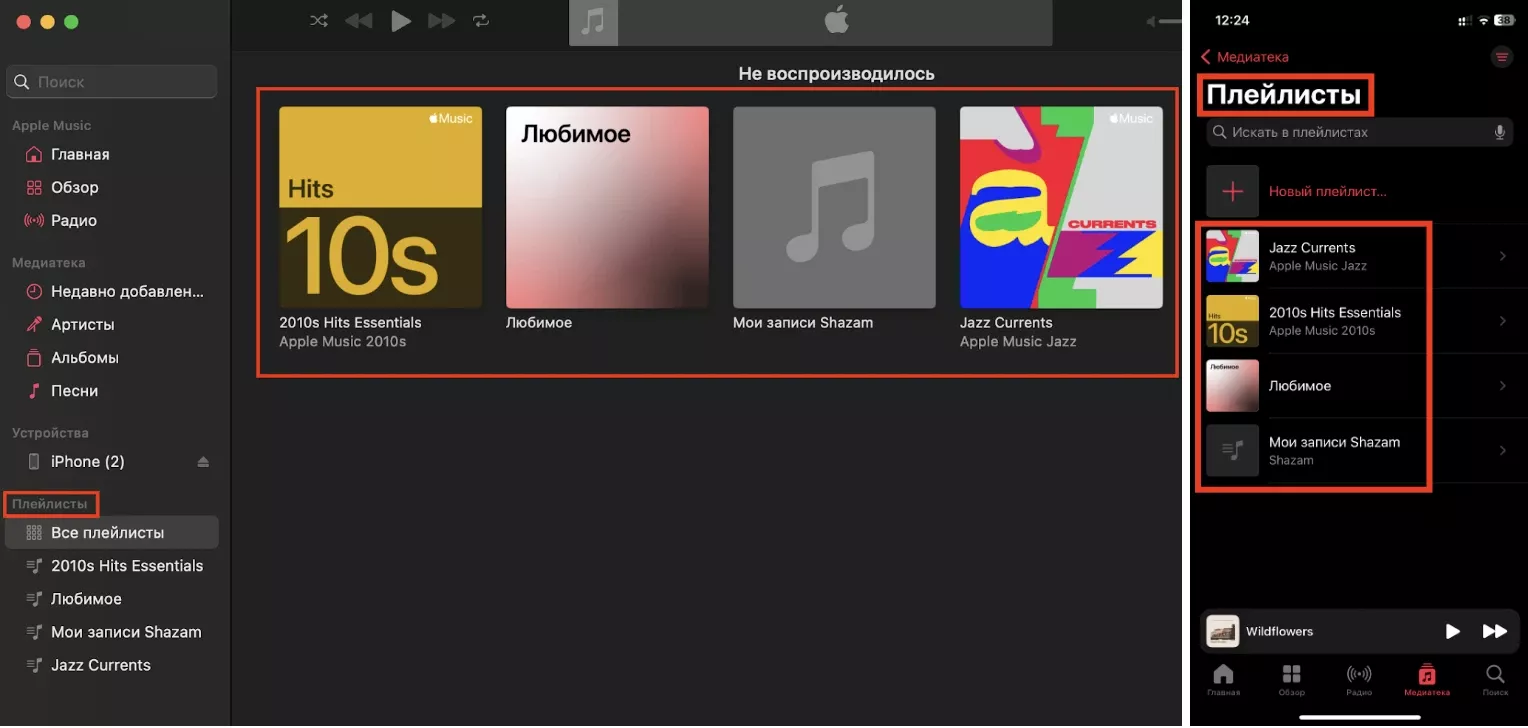This screenshot has width=1528, height=728.
Task: Click Apple Music 2010s subtitle in grid
Action: [342, 341]
